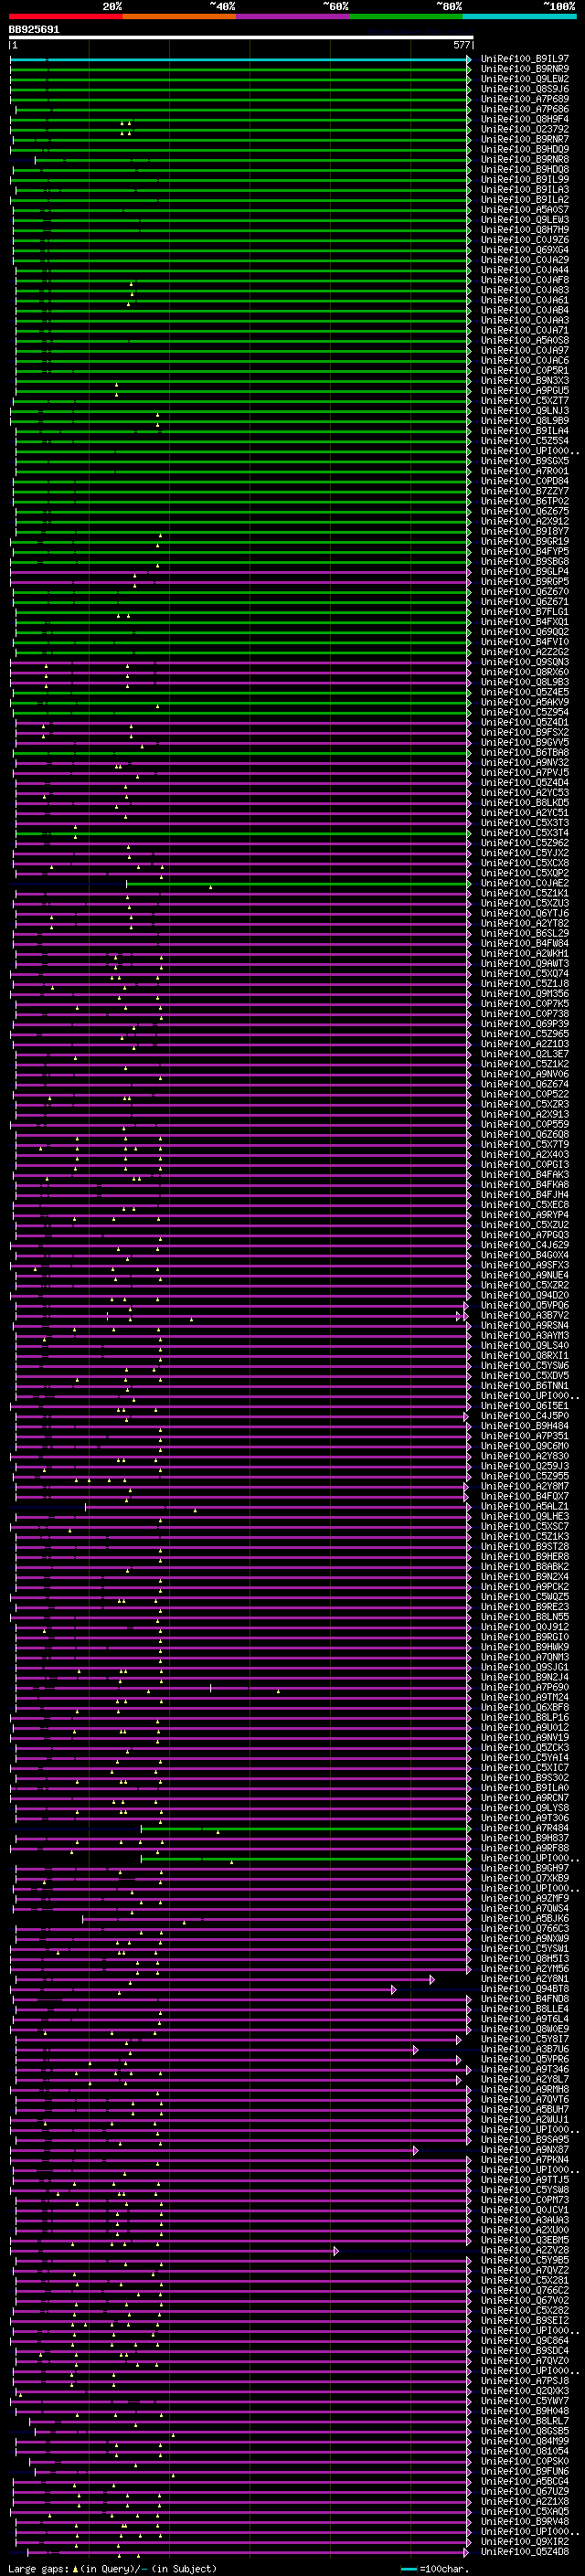This screenshot has height=2576, width=585.
Task: Select label UniRef100_B9SEI2
Action: coord(525,2320)
